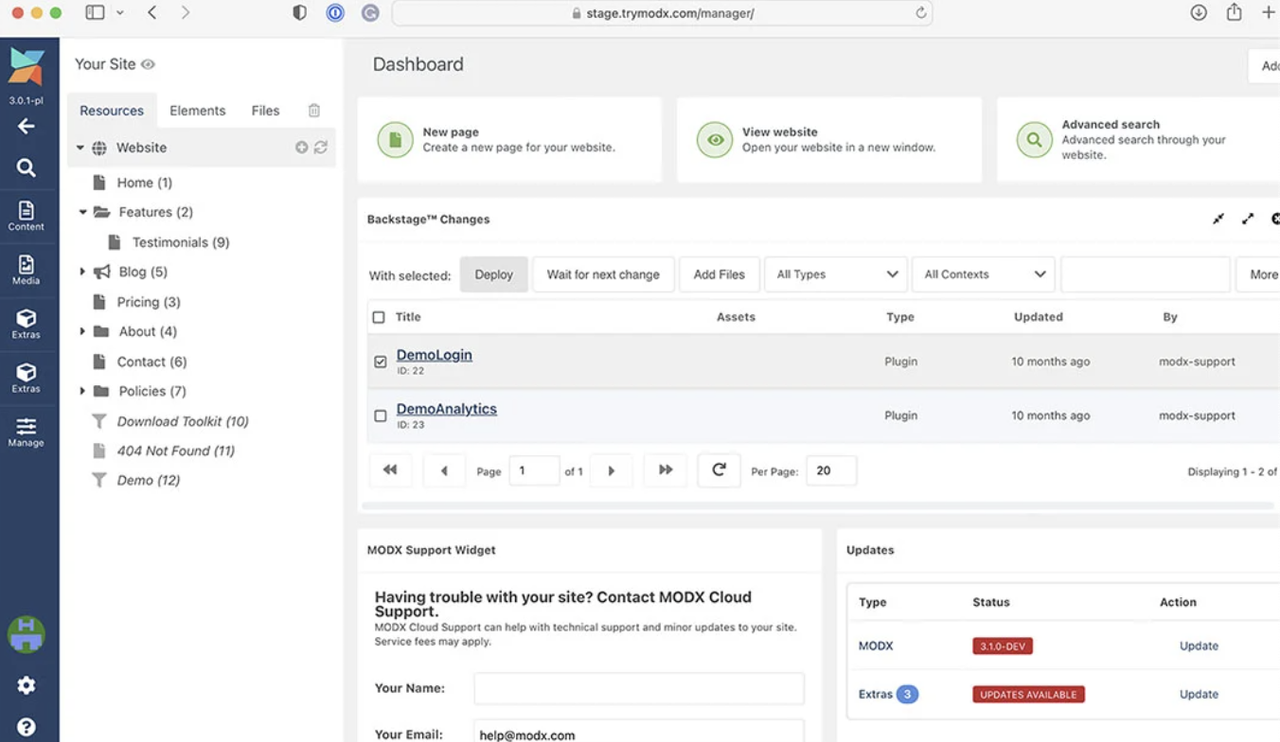The image size is (1280, 742).
Task: Toggle the Safari sidebar
Action: (x=95, y=13)
